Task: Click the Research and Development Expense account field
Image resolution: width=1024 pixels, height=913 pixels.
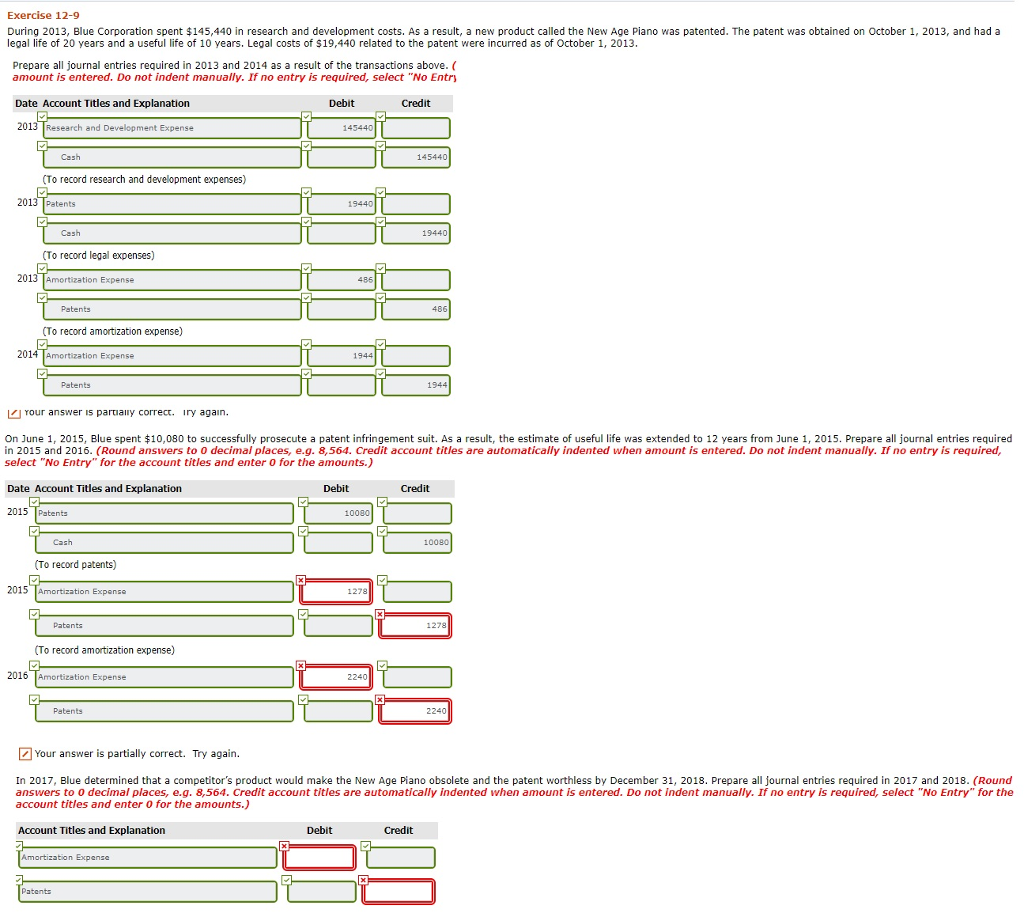Action: (x=172, y=128)
